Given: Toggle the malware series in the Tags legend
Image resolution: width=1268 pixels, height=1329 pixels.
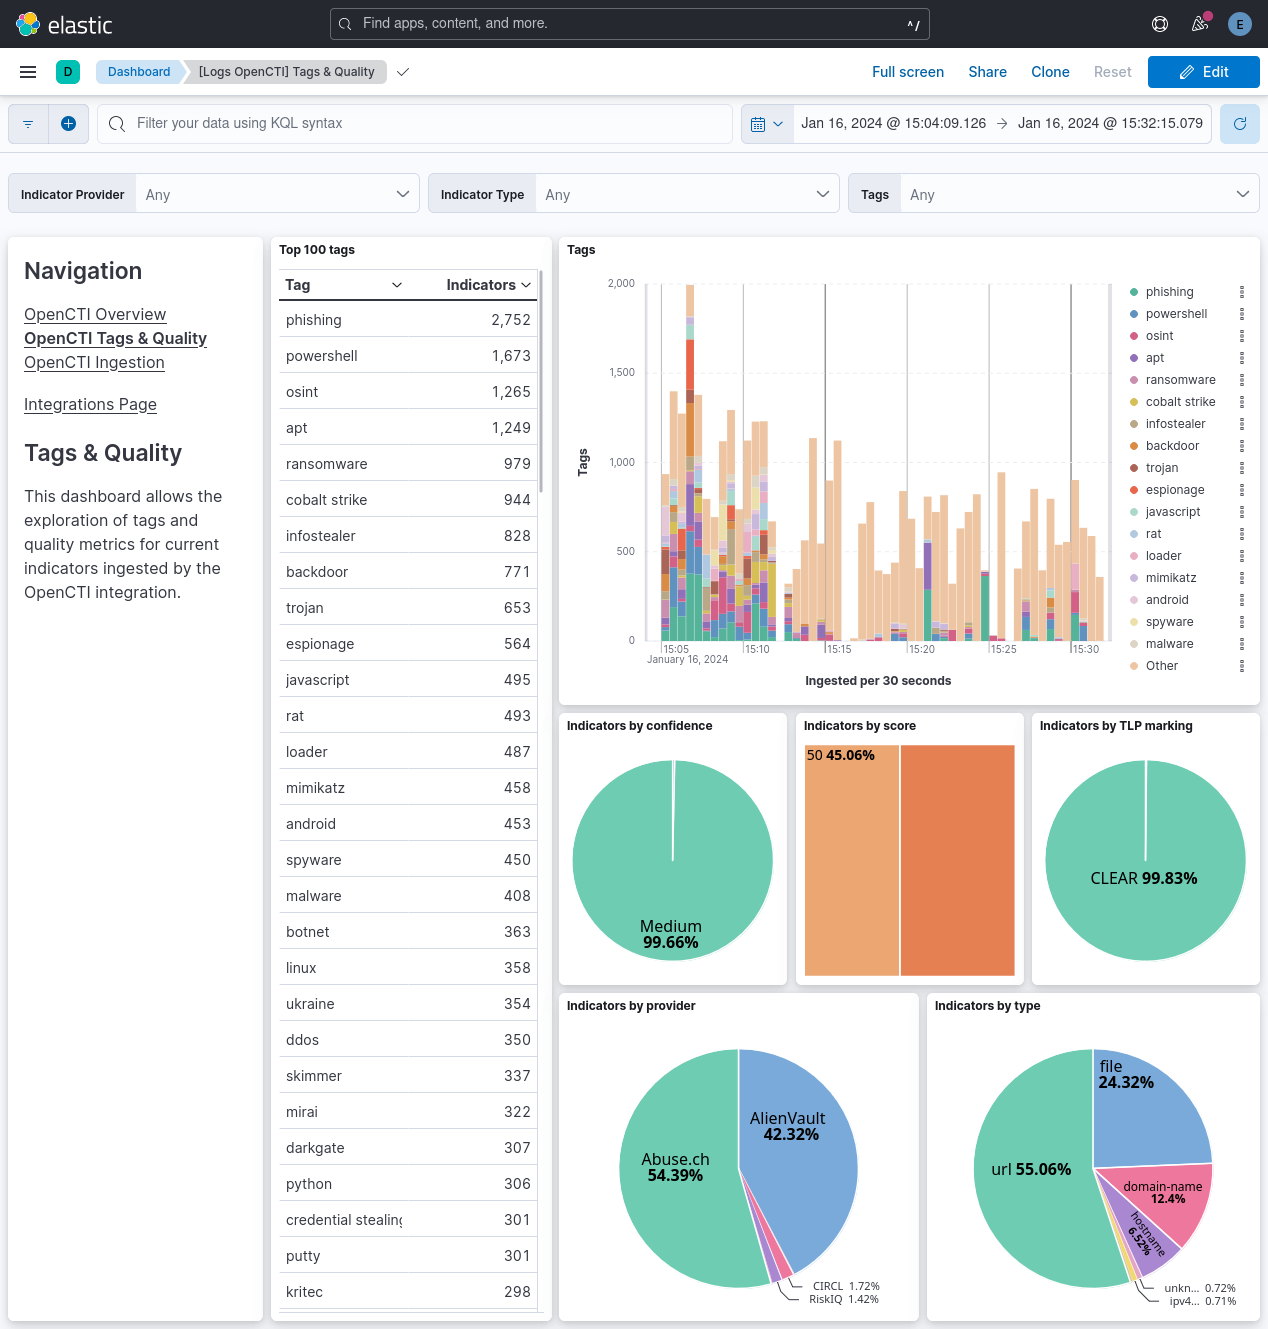Looking at the screenshot, I should [1169, 643].
